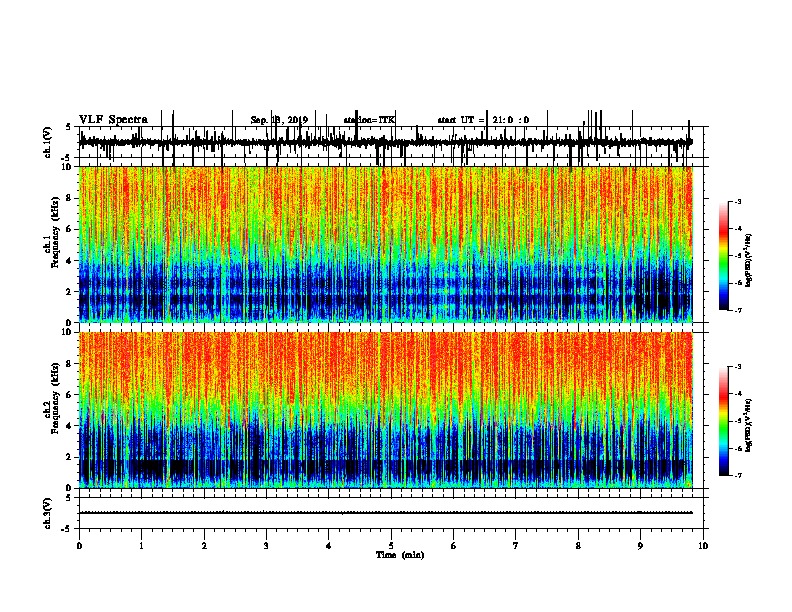The width and height of the screenshot is (792, 612).
Task: Click the '-7' label on ch.2 colorbar
Action: coord(737,476)
